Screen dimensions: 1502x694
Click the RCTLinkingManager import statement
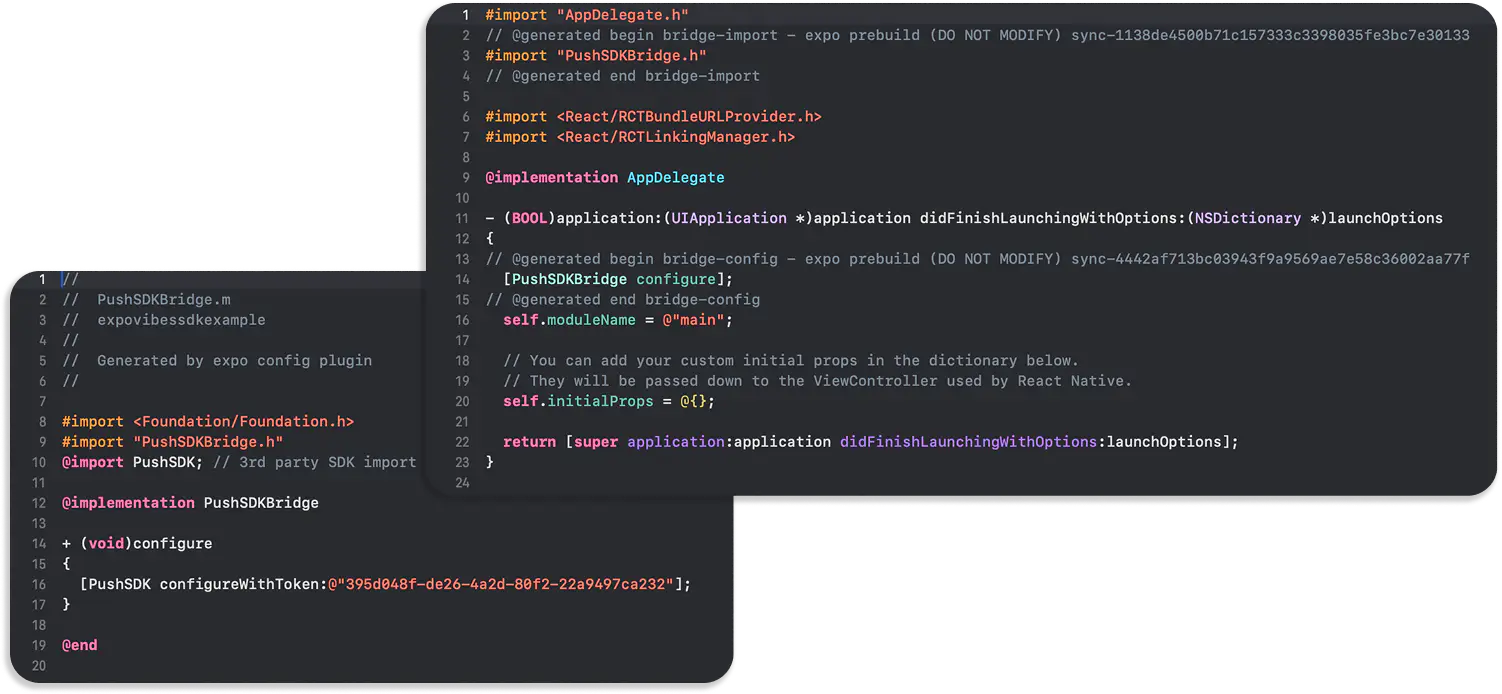(640, 136)
